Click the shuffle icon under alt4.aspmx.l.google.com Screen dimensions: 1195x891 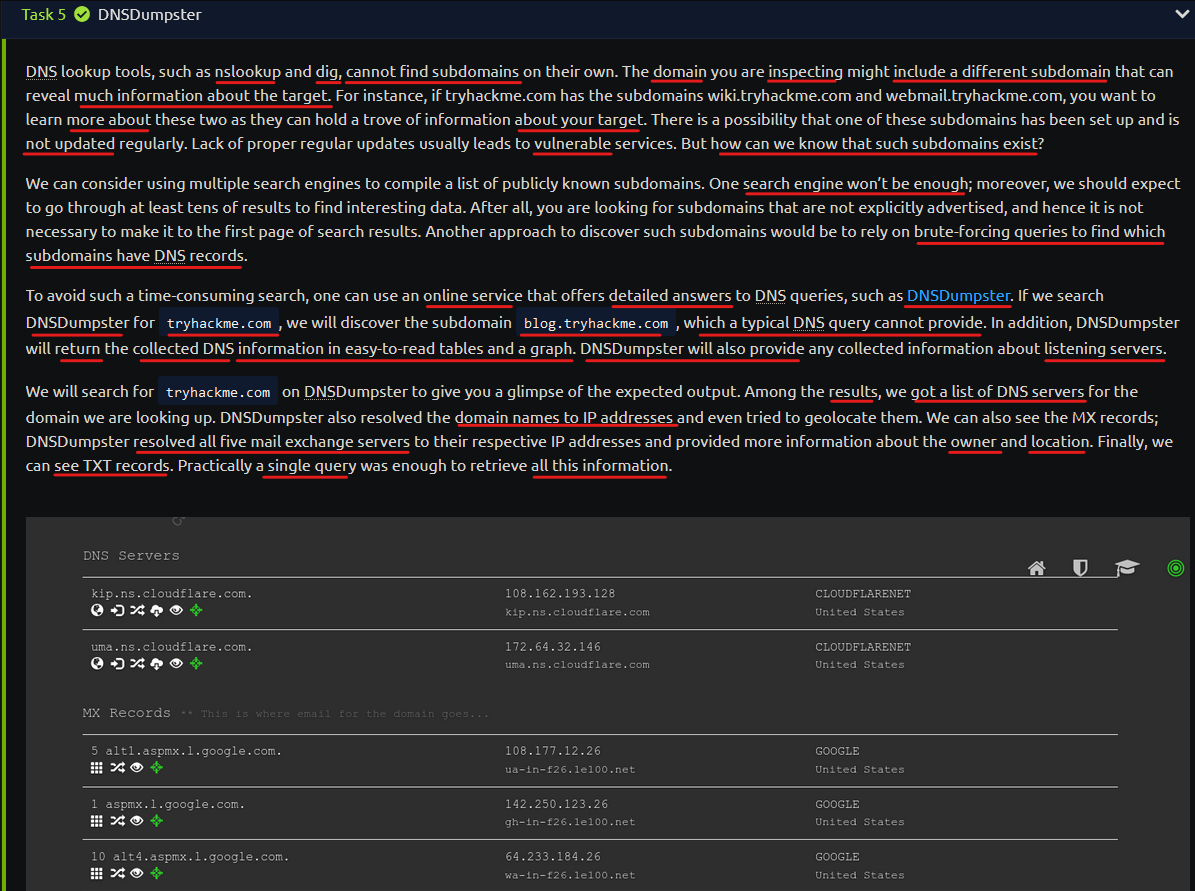coord(117,873)
